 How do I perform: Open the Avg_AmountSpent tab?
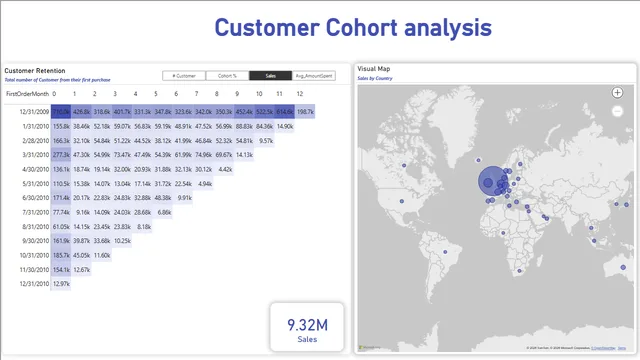pos(314,76)
